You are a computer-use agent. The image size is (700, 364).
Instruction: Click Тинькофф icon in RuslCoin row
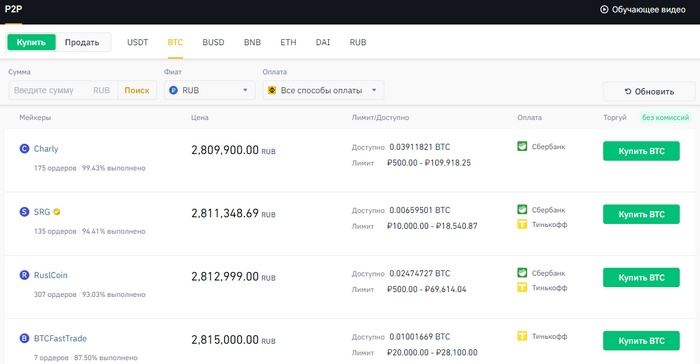(522, 287)
